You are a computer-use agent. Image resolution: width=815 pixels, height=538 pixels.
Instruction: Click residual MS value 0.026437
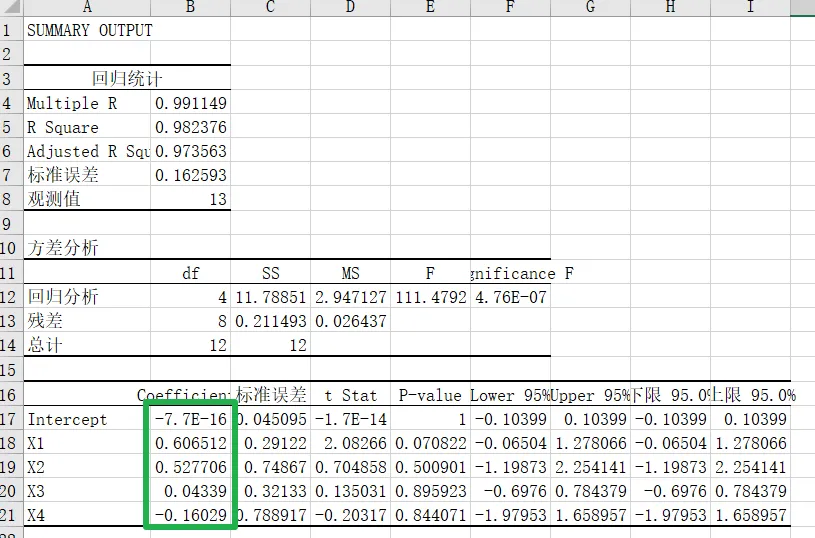[x=350, y=320]
